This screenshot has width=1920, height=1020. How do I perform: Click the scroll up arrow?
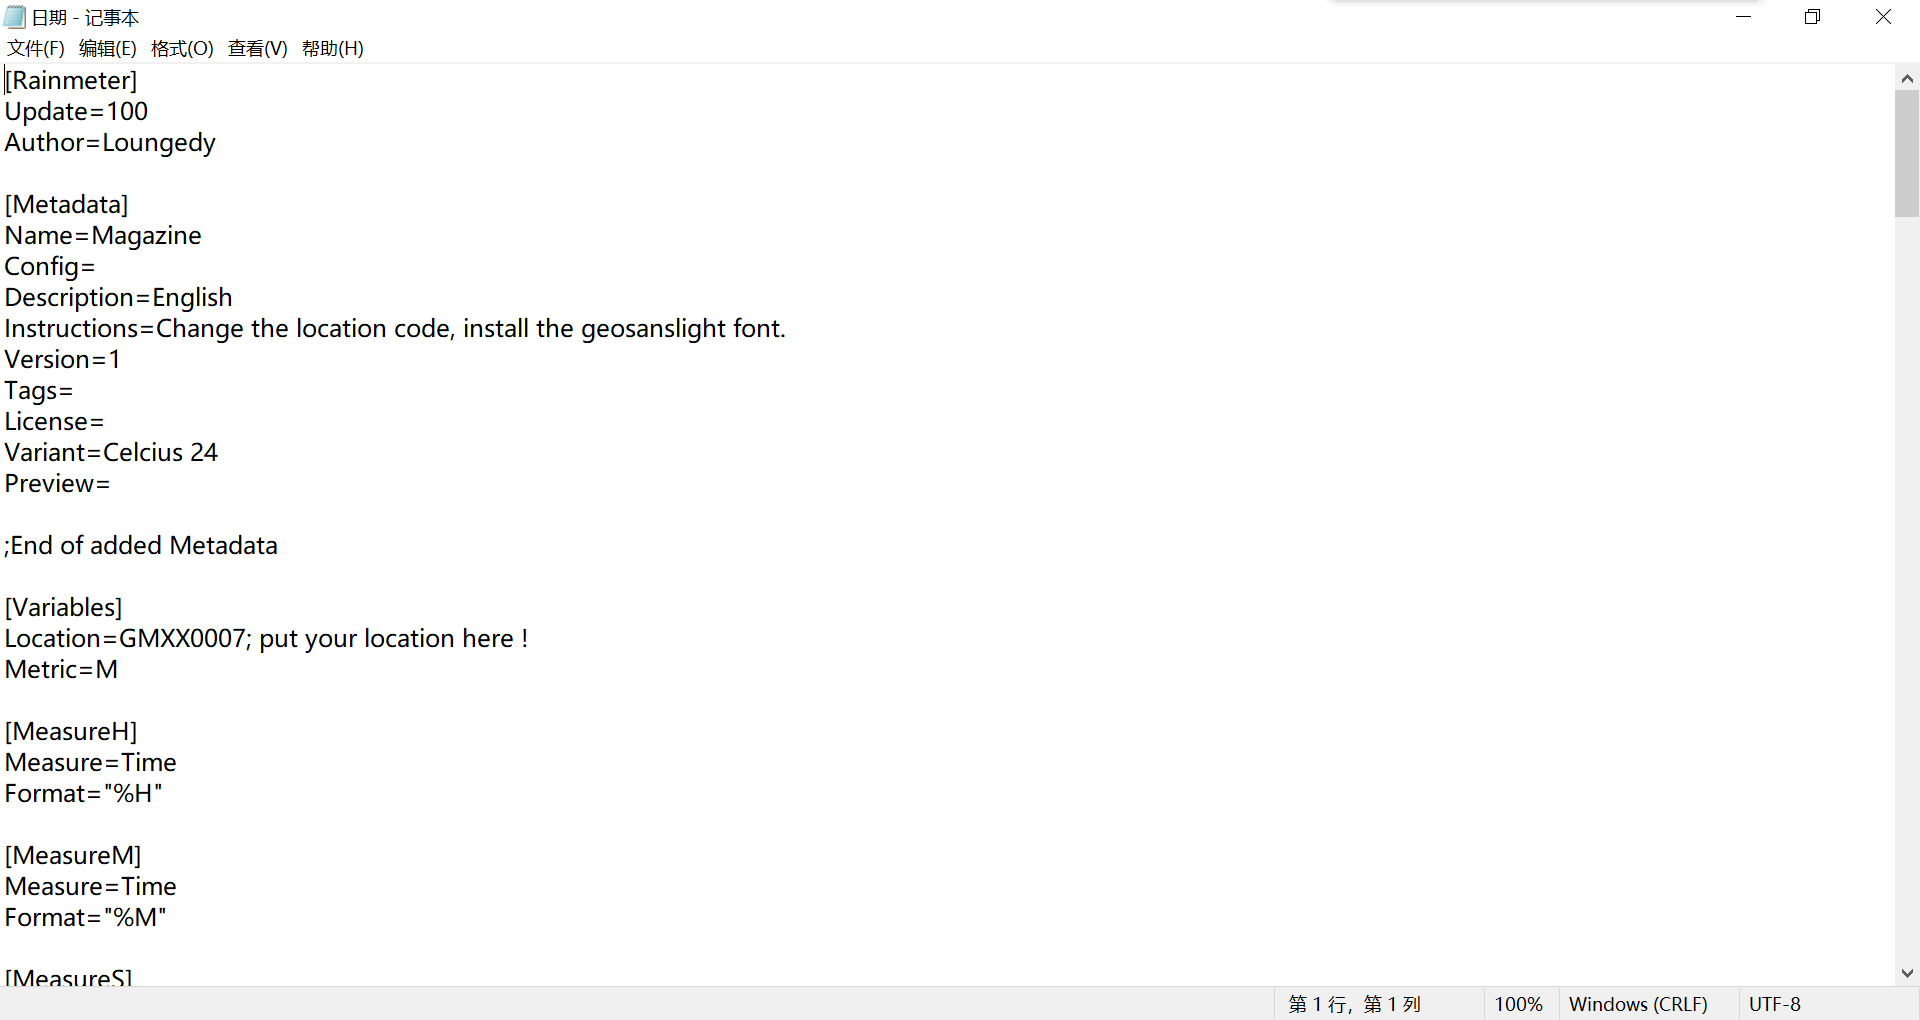1907,78
